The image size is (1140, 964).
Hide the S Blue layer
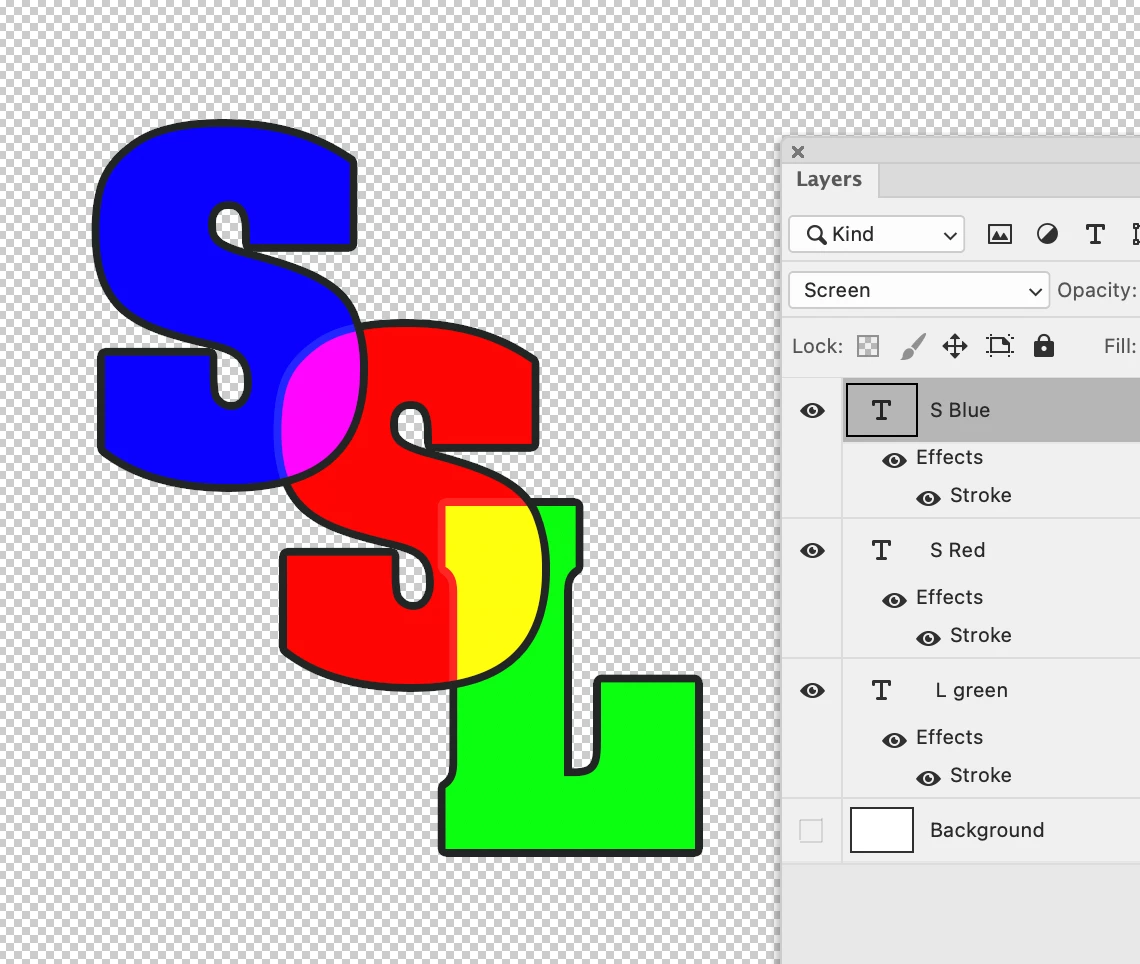click(812, 411)
